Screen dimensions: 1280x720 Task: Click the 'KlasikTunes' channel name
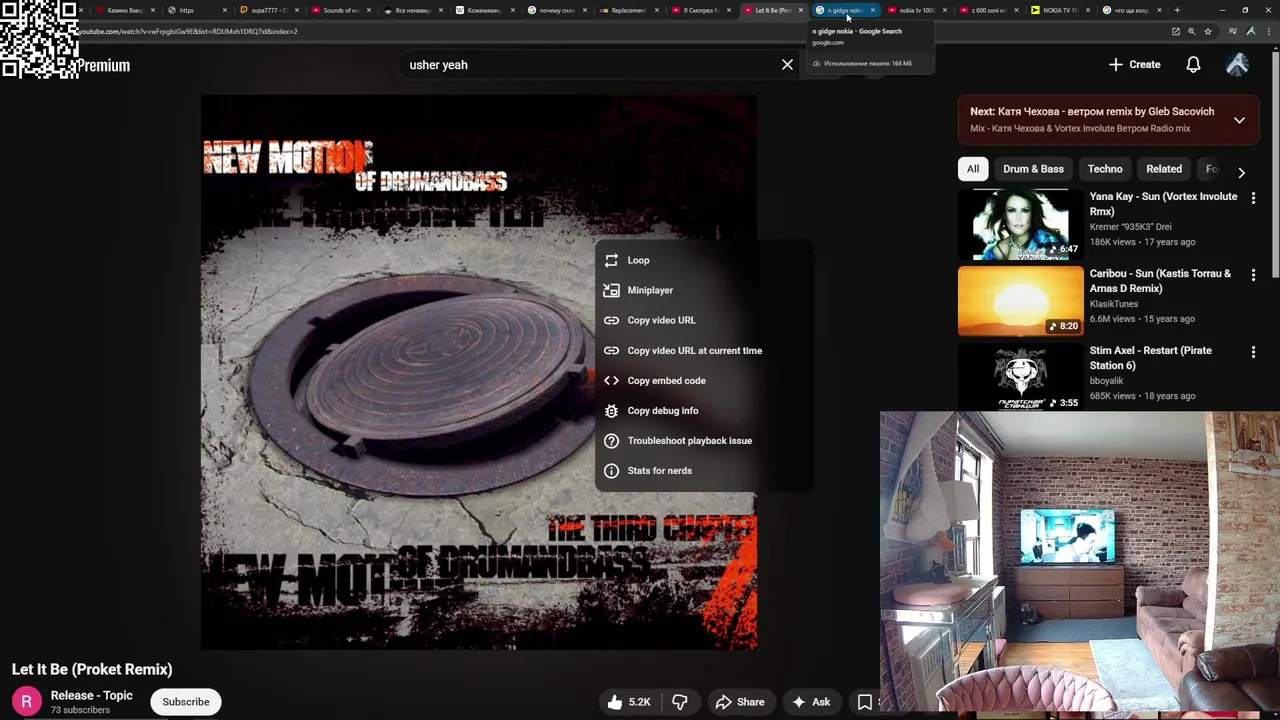click(1114, 304)
